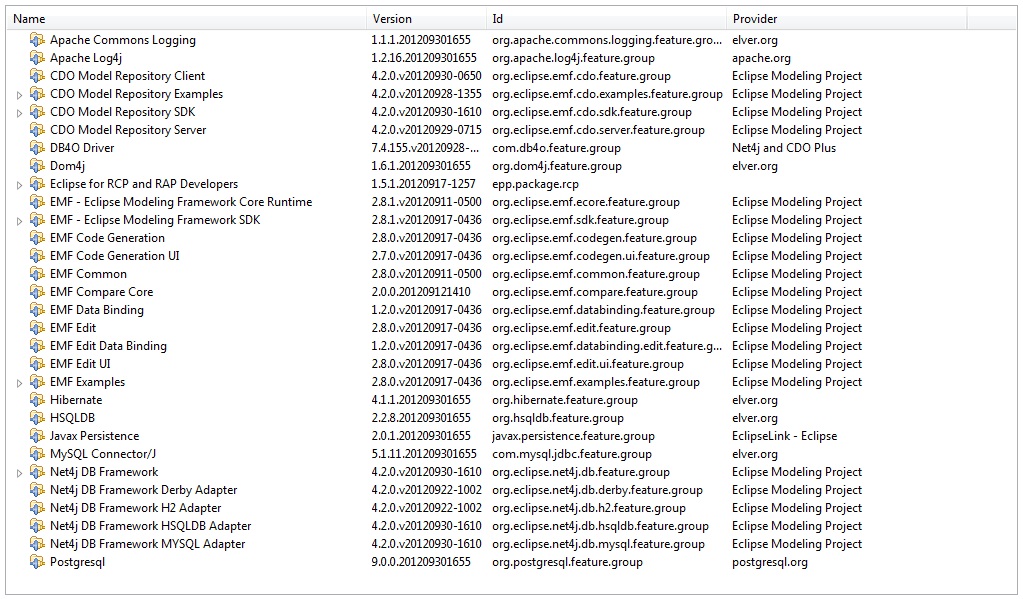Click the Postgresql feature icon
This screenshot has height=599, width=1023.
tap(37, 562)
